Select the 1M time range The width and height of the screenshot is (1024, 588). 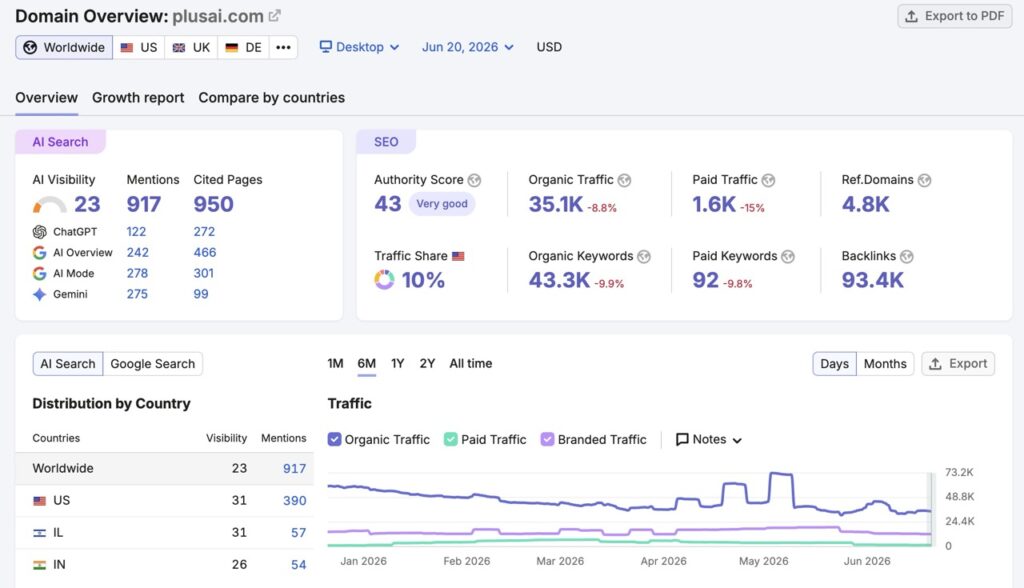click(336, 364)
